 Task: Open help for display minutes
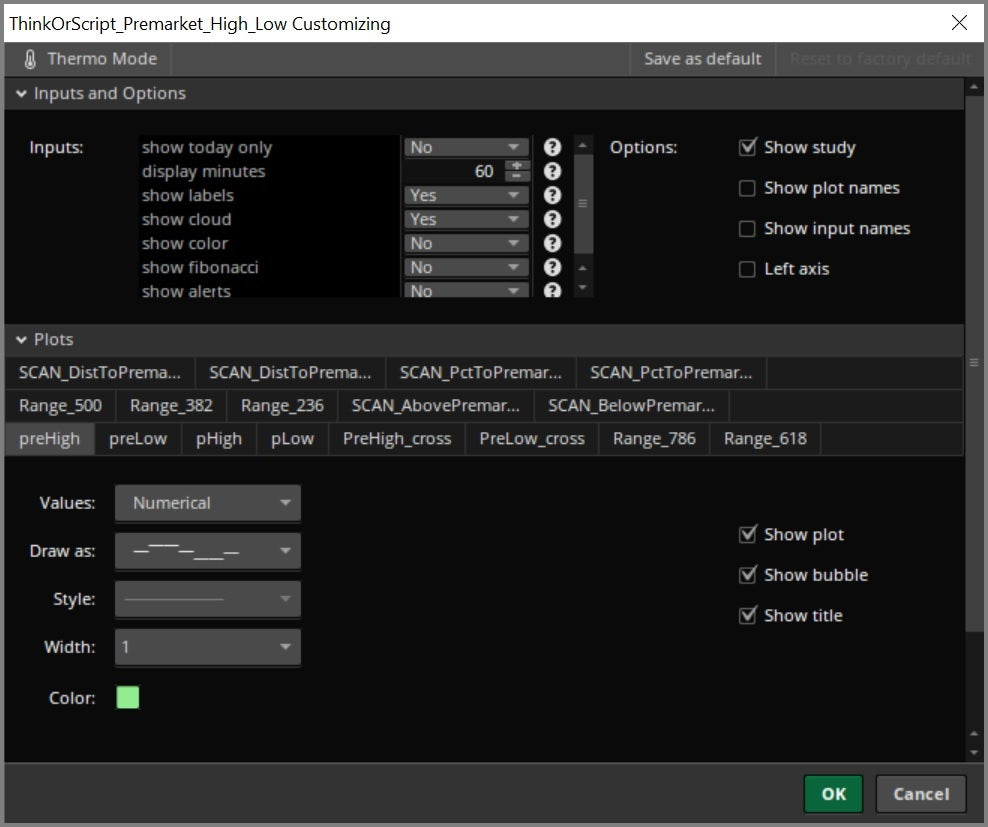pos(552,171)
